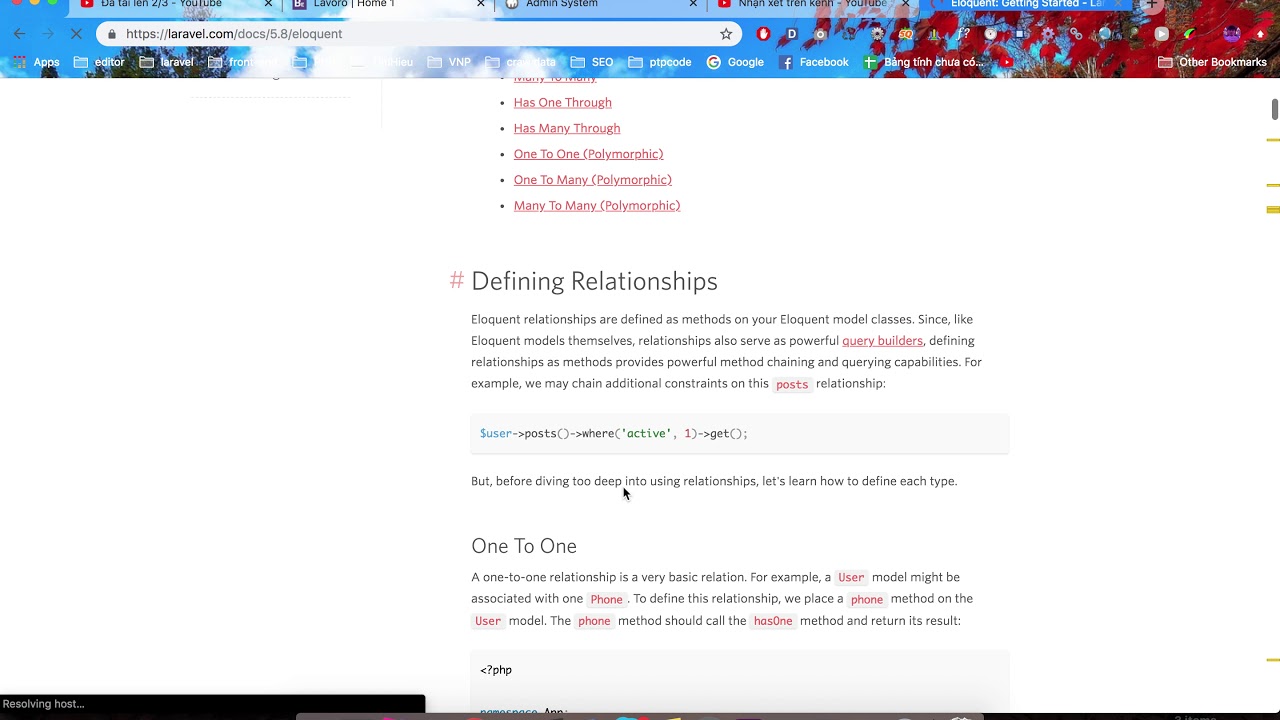The image size is (1280, 720).
Task: Open the f? font finder extension
Action: click(x=963, y=34)
